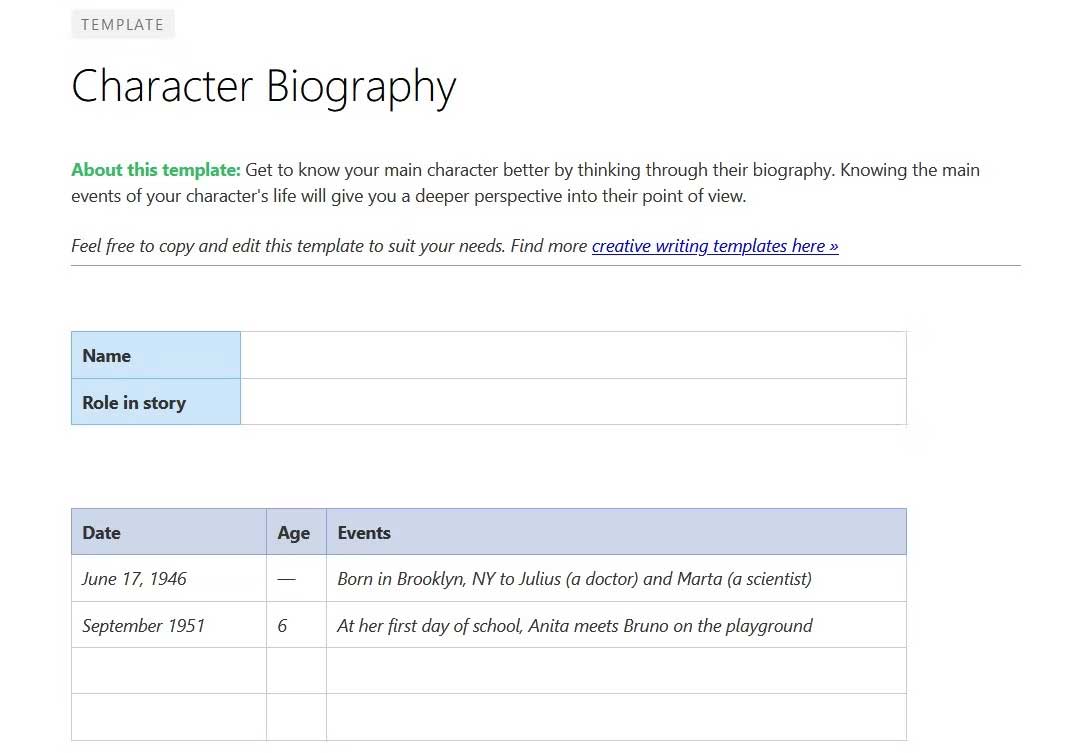1082x753 pixels.
Task: Open the creative writing templates link
Action: pos(714,246)
